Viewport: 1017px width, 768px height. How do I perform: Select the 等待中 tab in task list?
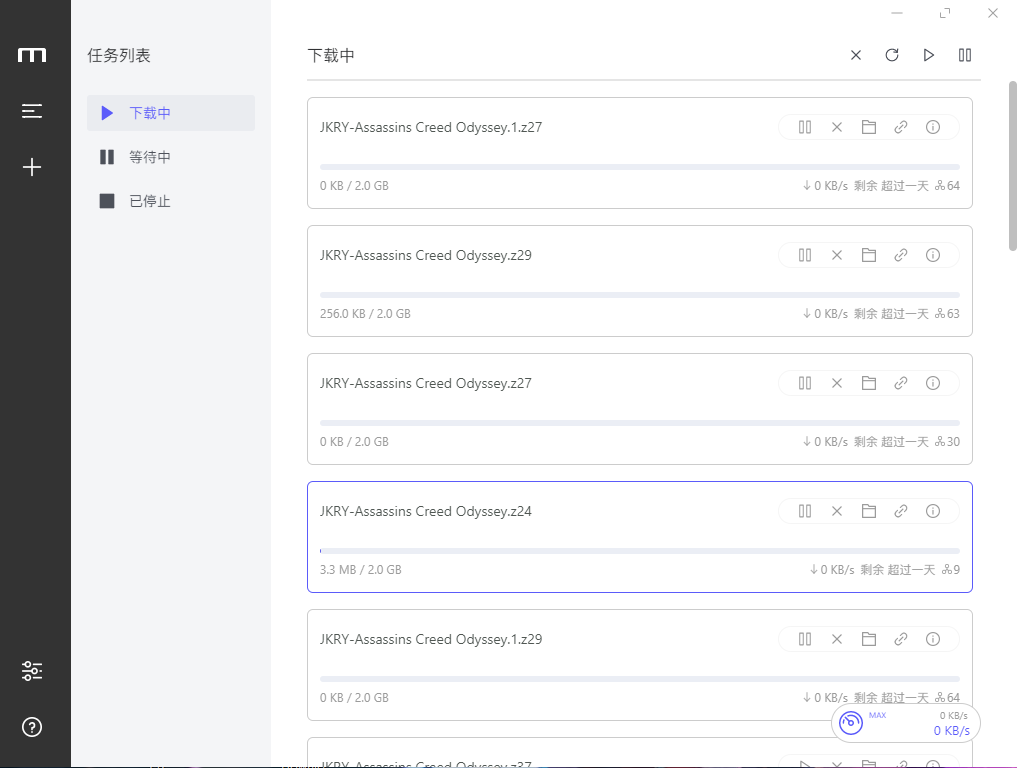171,157
